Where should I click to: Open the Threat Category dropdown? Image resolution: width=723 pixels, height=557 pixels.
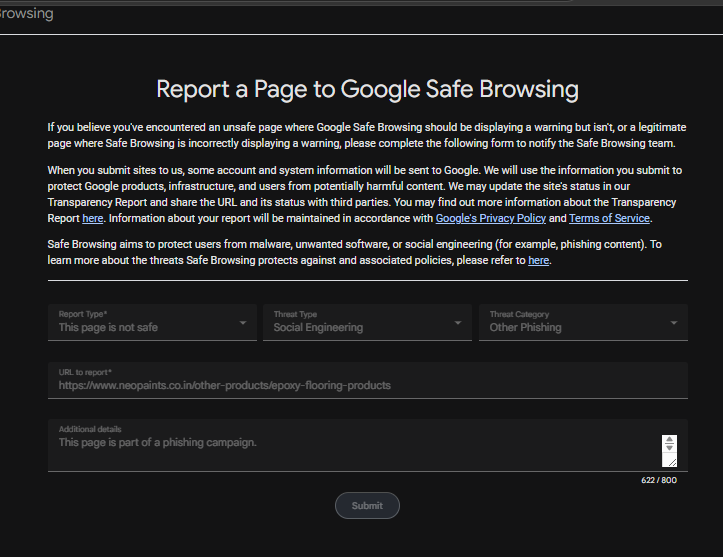click(583, 322)
